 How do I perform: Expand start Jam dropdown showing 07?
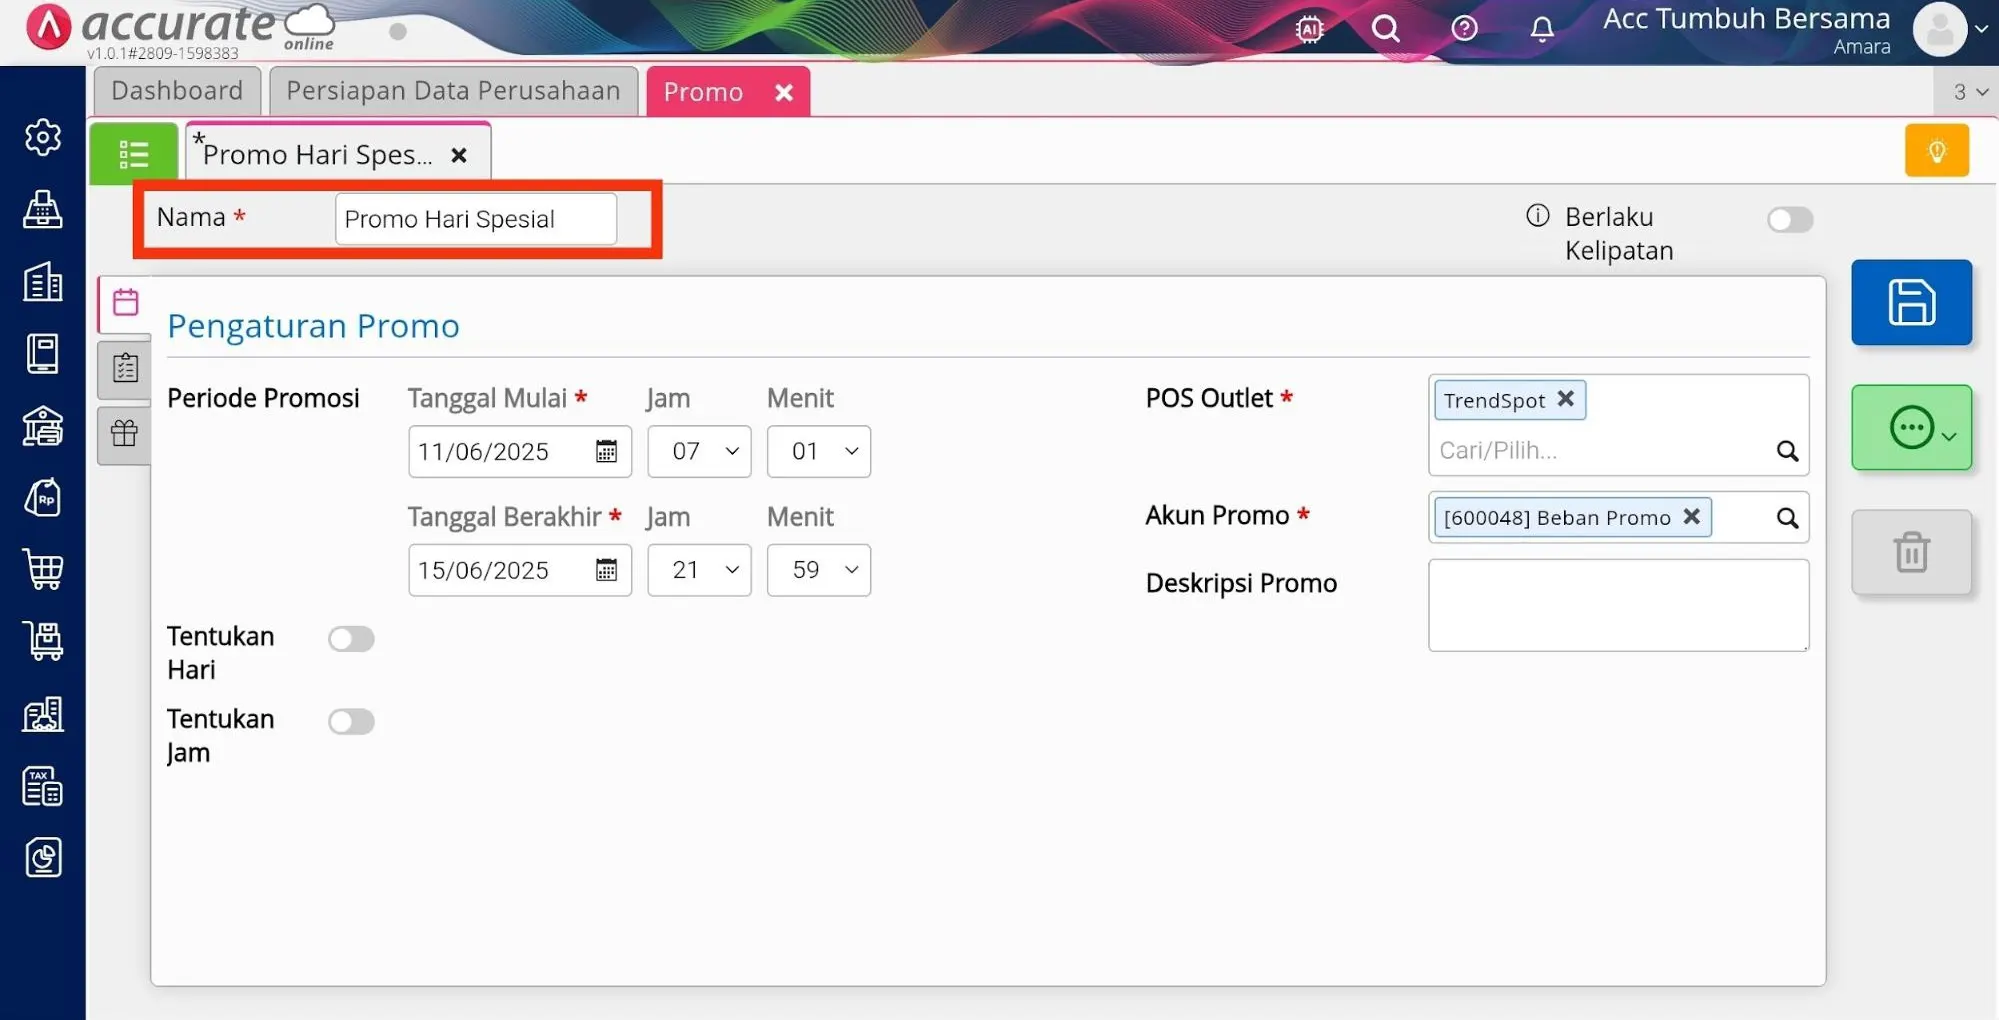click(x=699, y=451)
